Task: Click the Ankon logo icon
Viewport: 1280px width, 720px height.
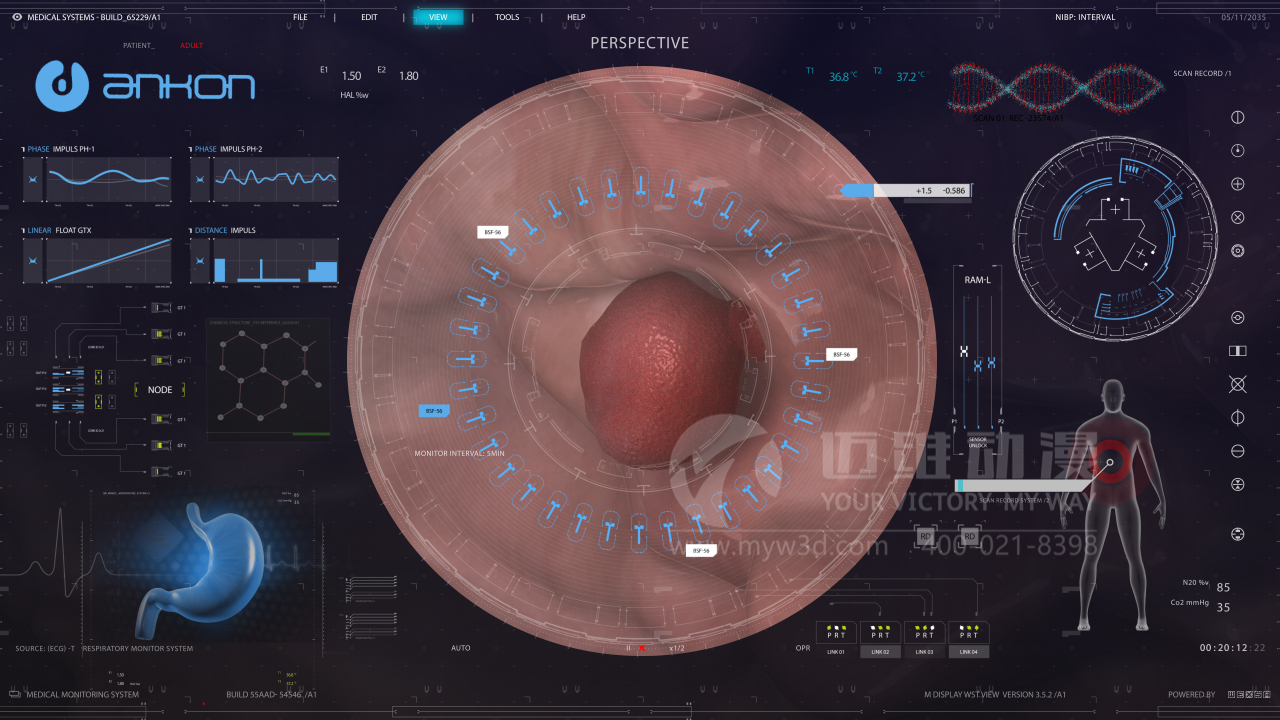Action: [63, 85]
